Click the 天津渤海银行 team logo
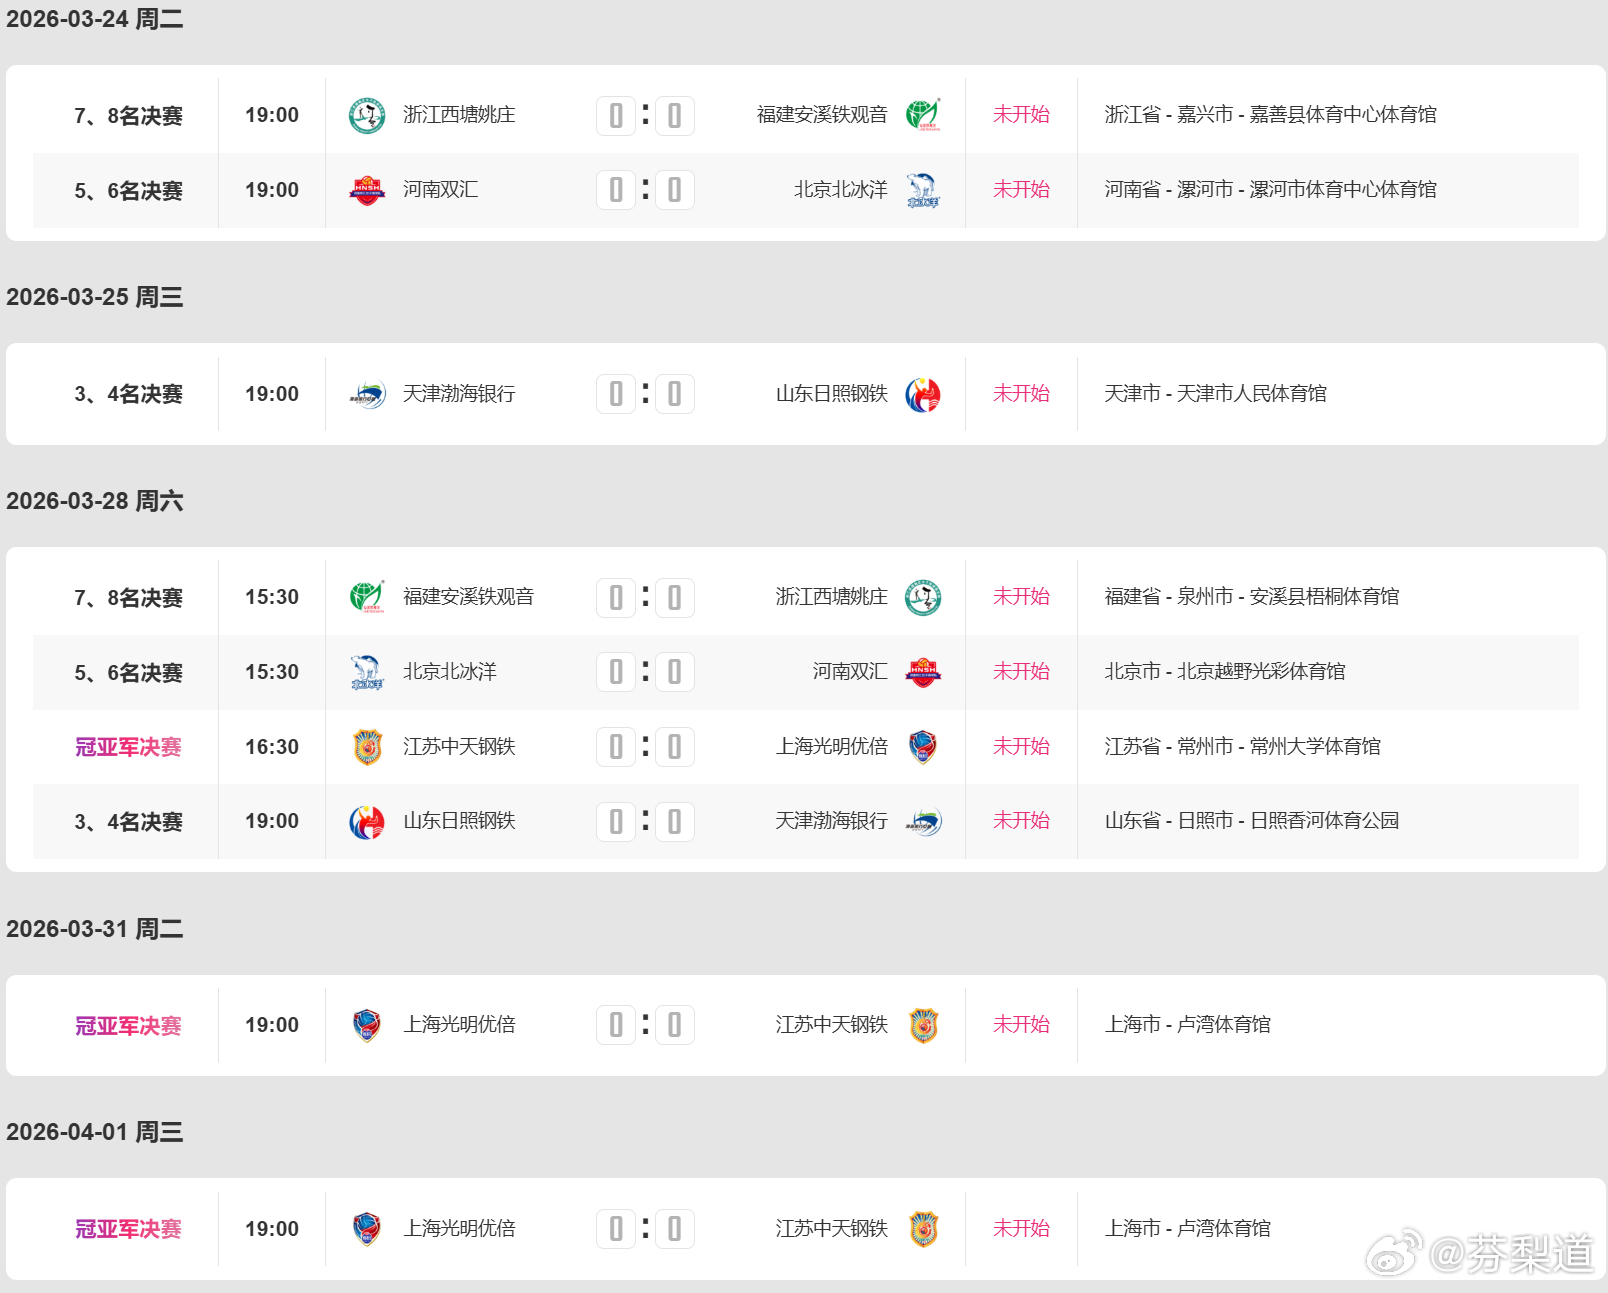This screenshot has height=1293, width=1608. click(369, 393)
